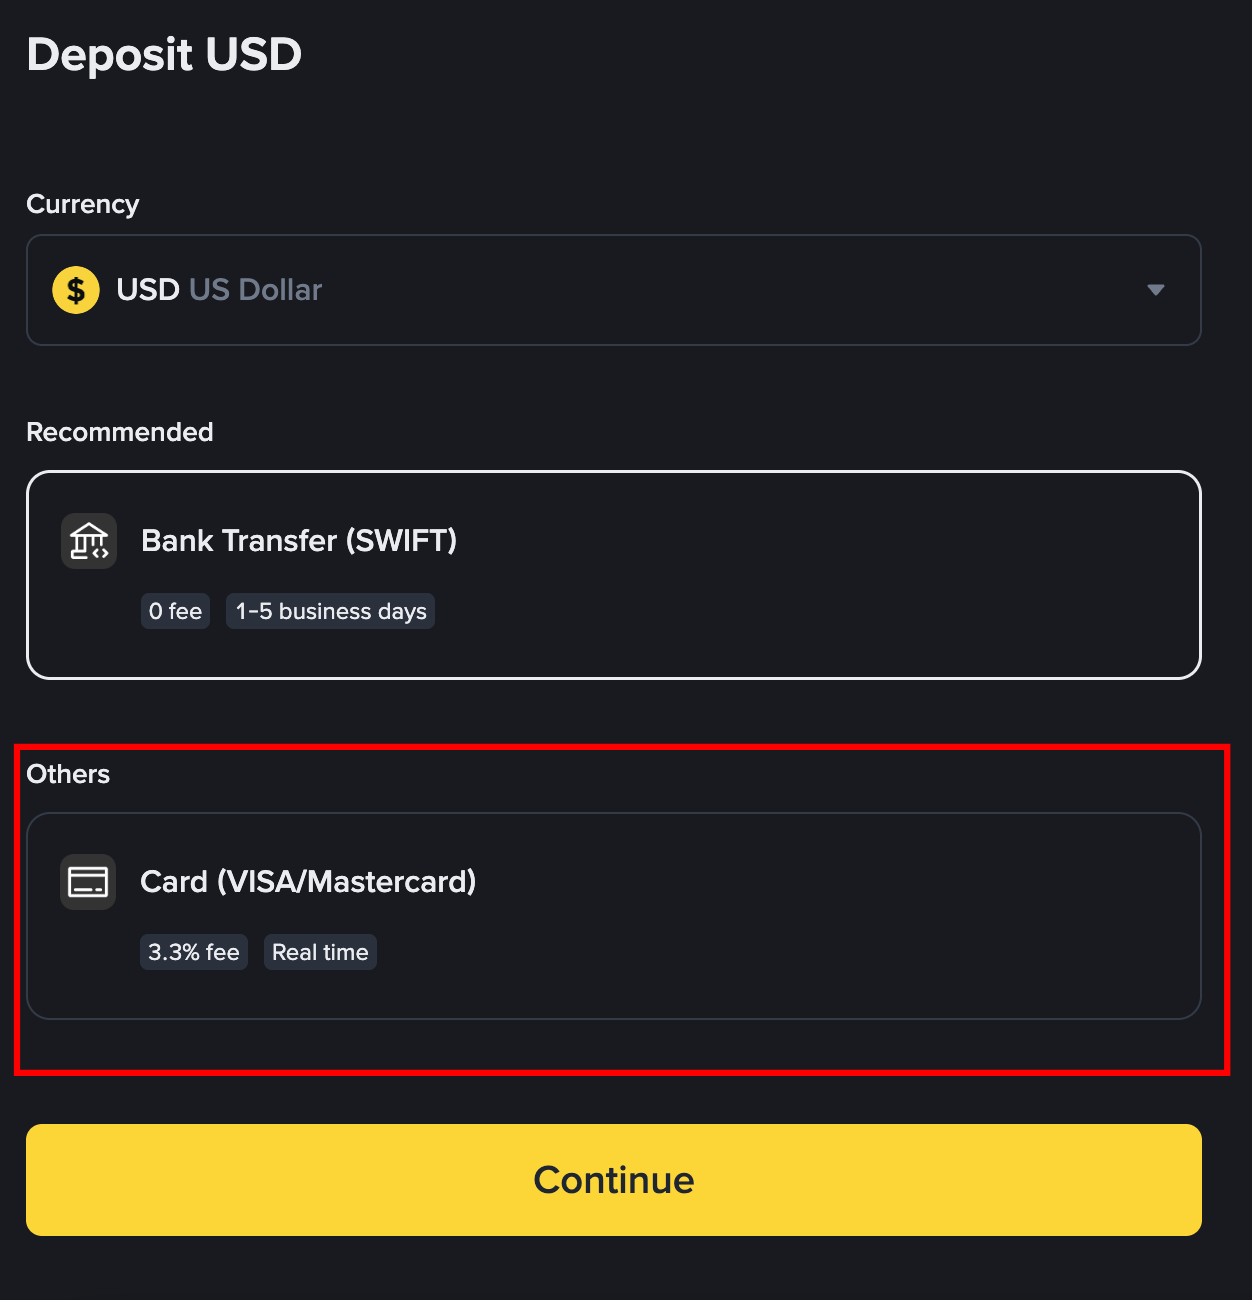Expand the currency dropdown arrow
Image resolution: width=1252 pixels, height=1300 pixels.
coord(1156,290)
